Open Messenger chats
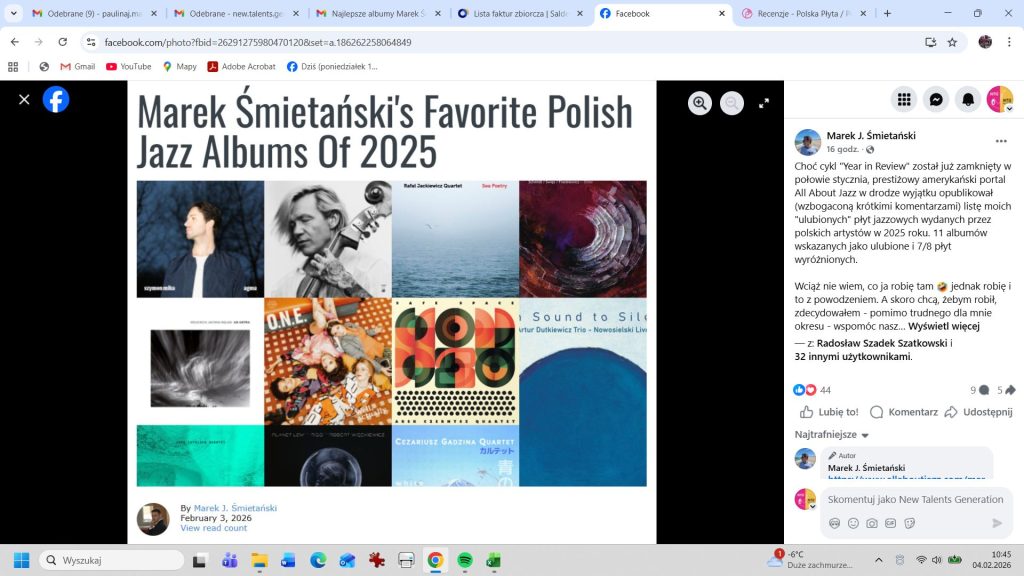The height and width of the screenshot is (576, 1024). point(936,99)
